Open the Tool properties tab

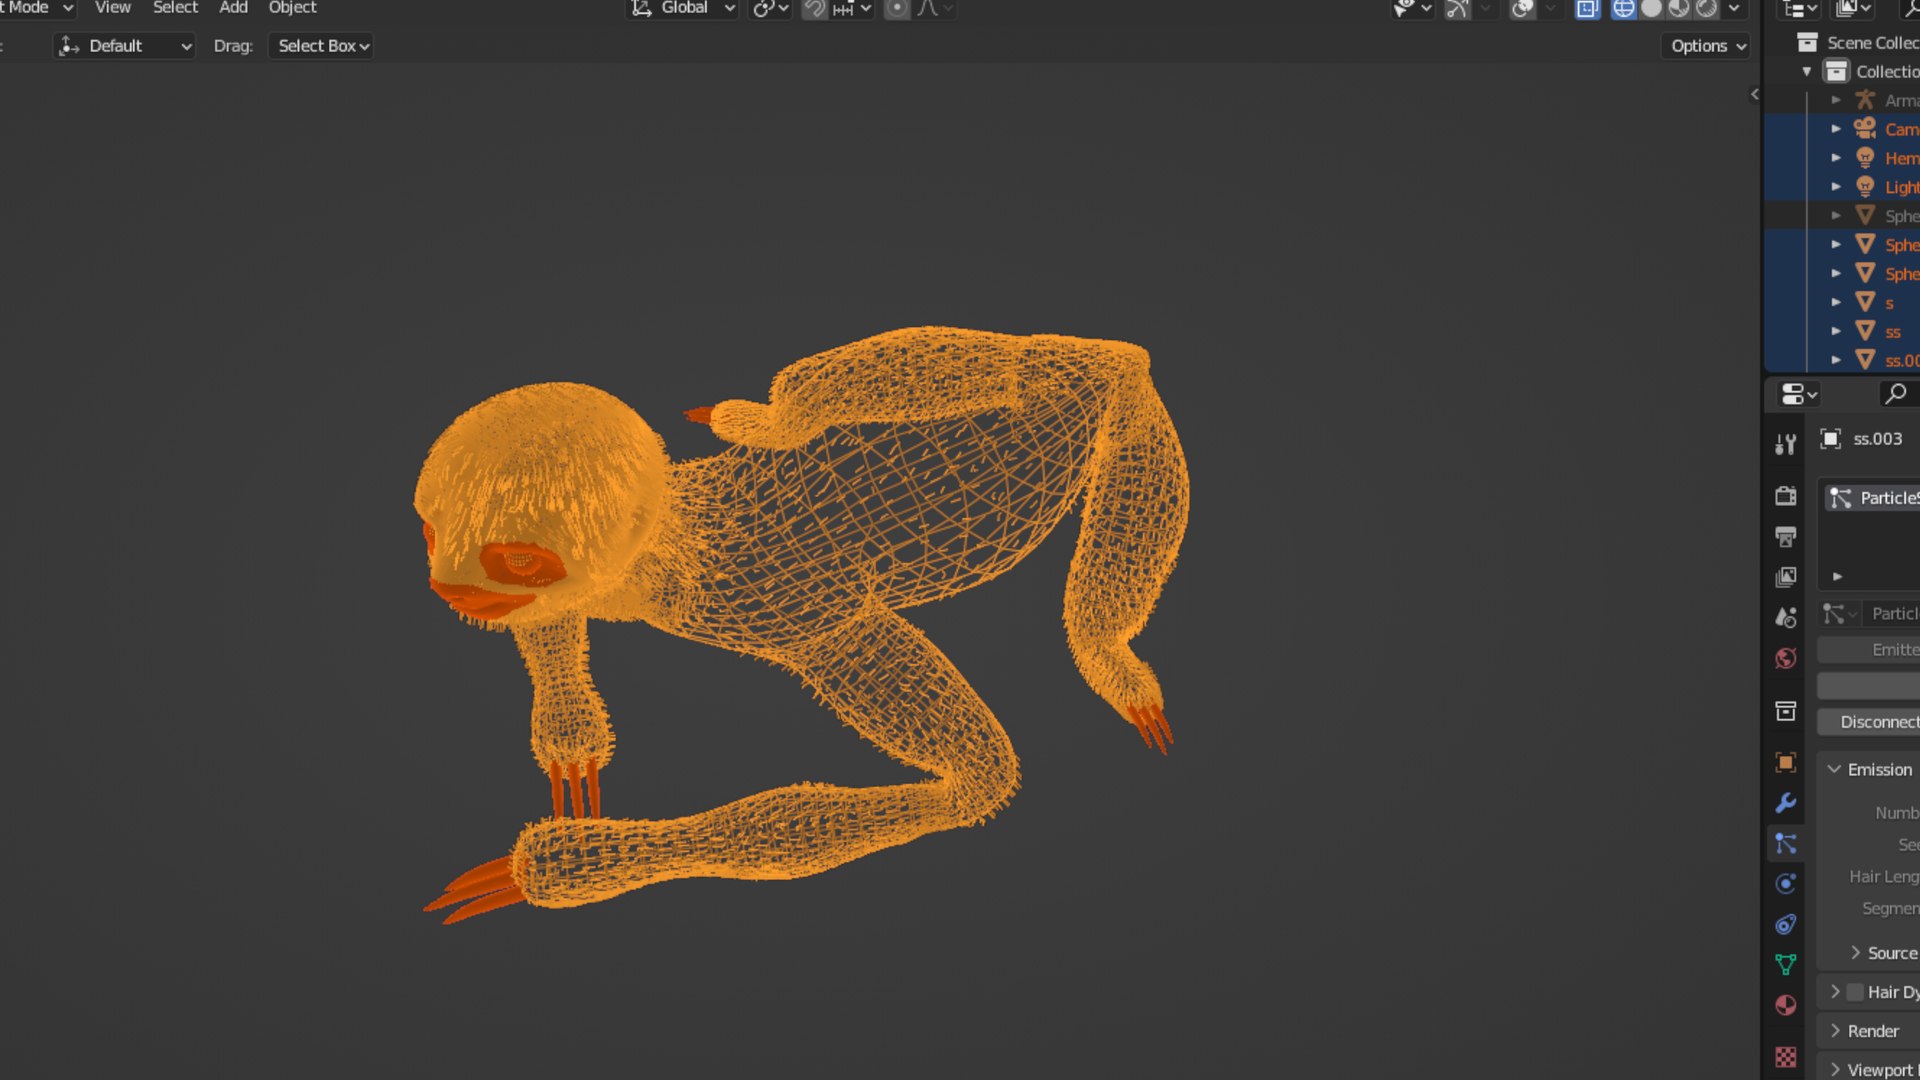point(1785,444)
